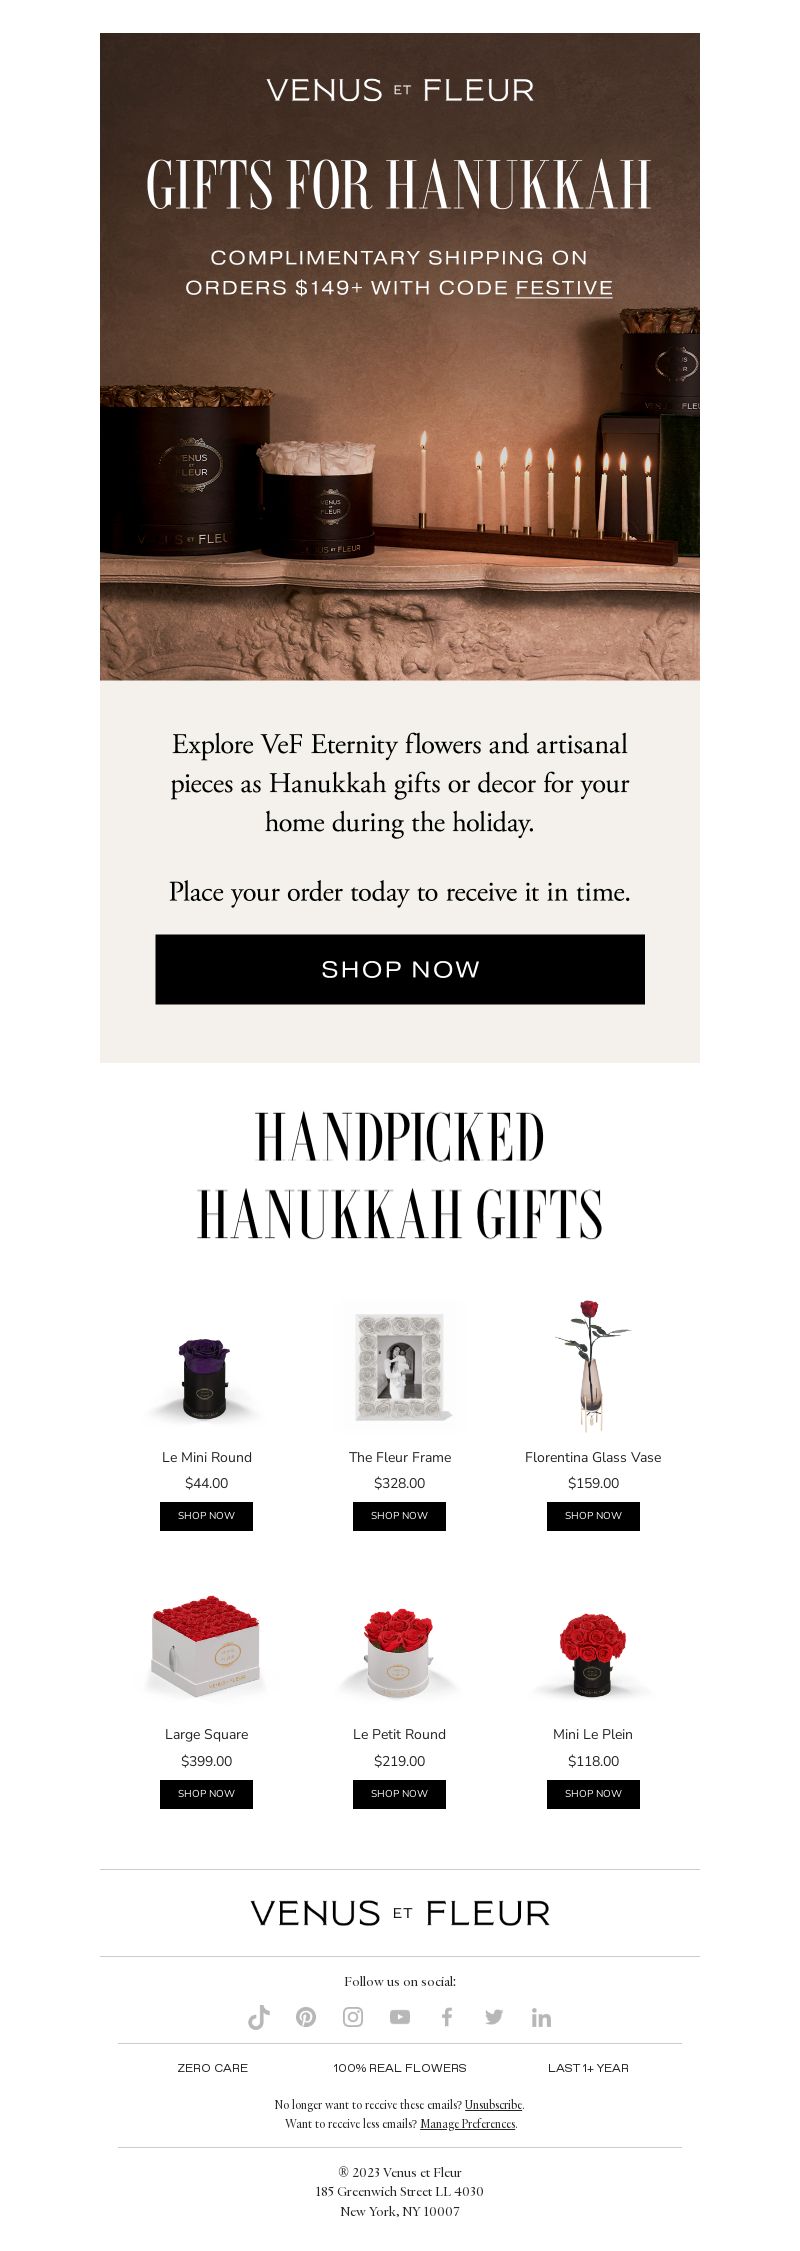Open the TikTok social icon
The width and height of the screenshot is (800, 2251).
click(259, 2017)
